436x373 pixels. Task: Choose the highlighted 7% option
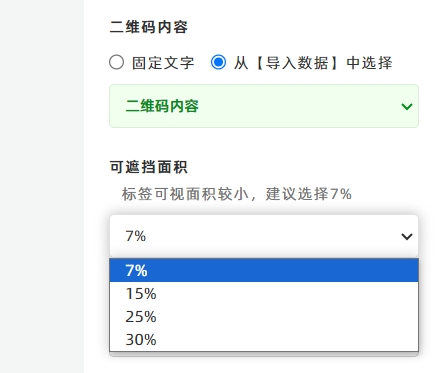264,270
